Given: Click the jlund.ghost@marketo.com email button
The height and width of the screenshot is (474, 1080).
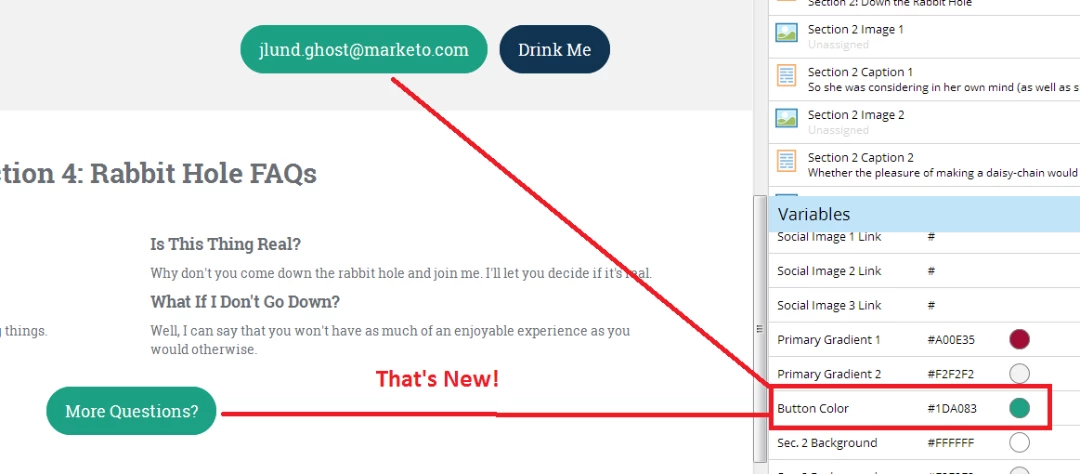Looking at the screenshot, I should click(x=364, y=50).
